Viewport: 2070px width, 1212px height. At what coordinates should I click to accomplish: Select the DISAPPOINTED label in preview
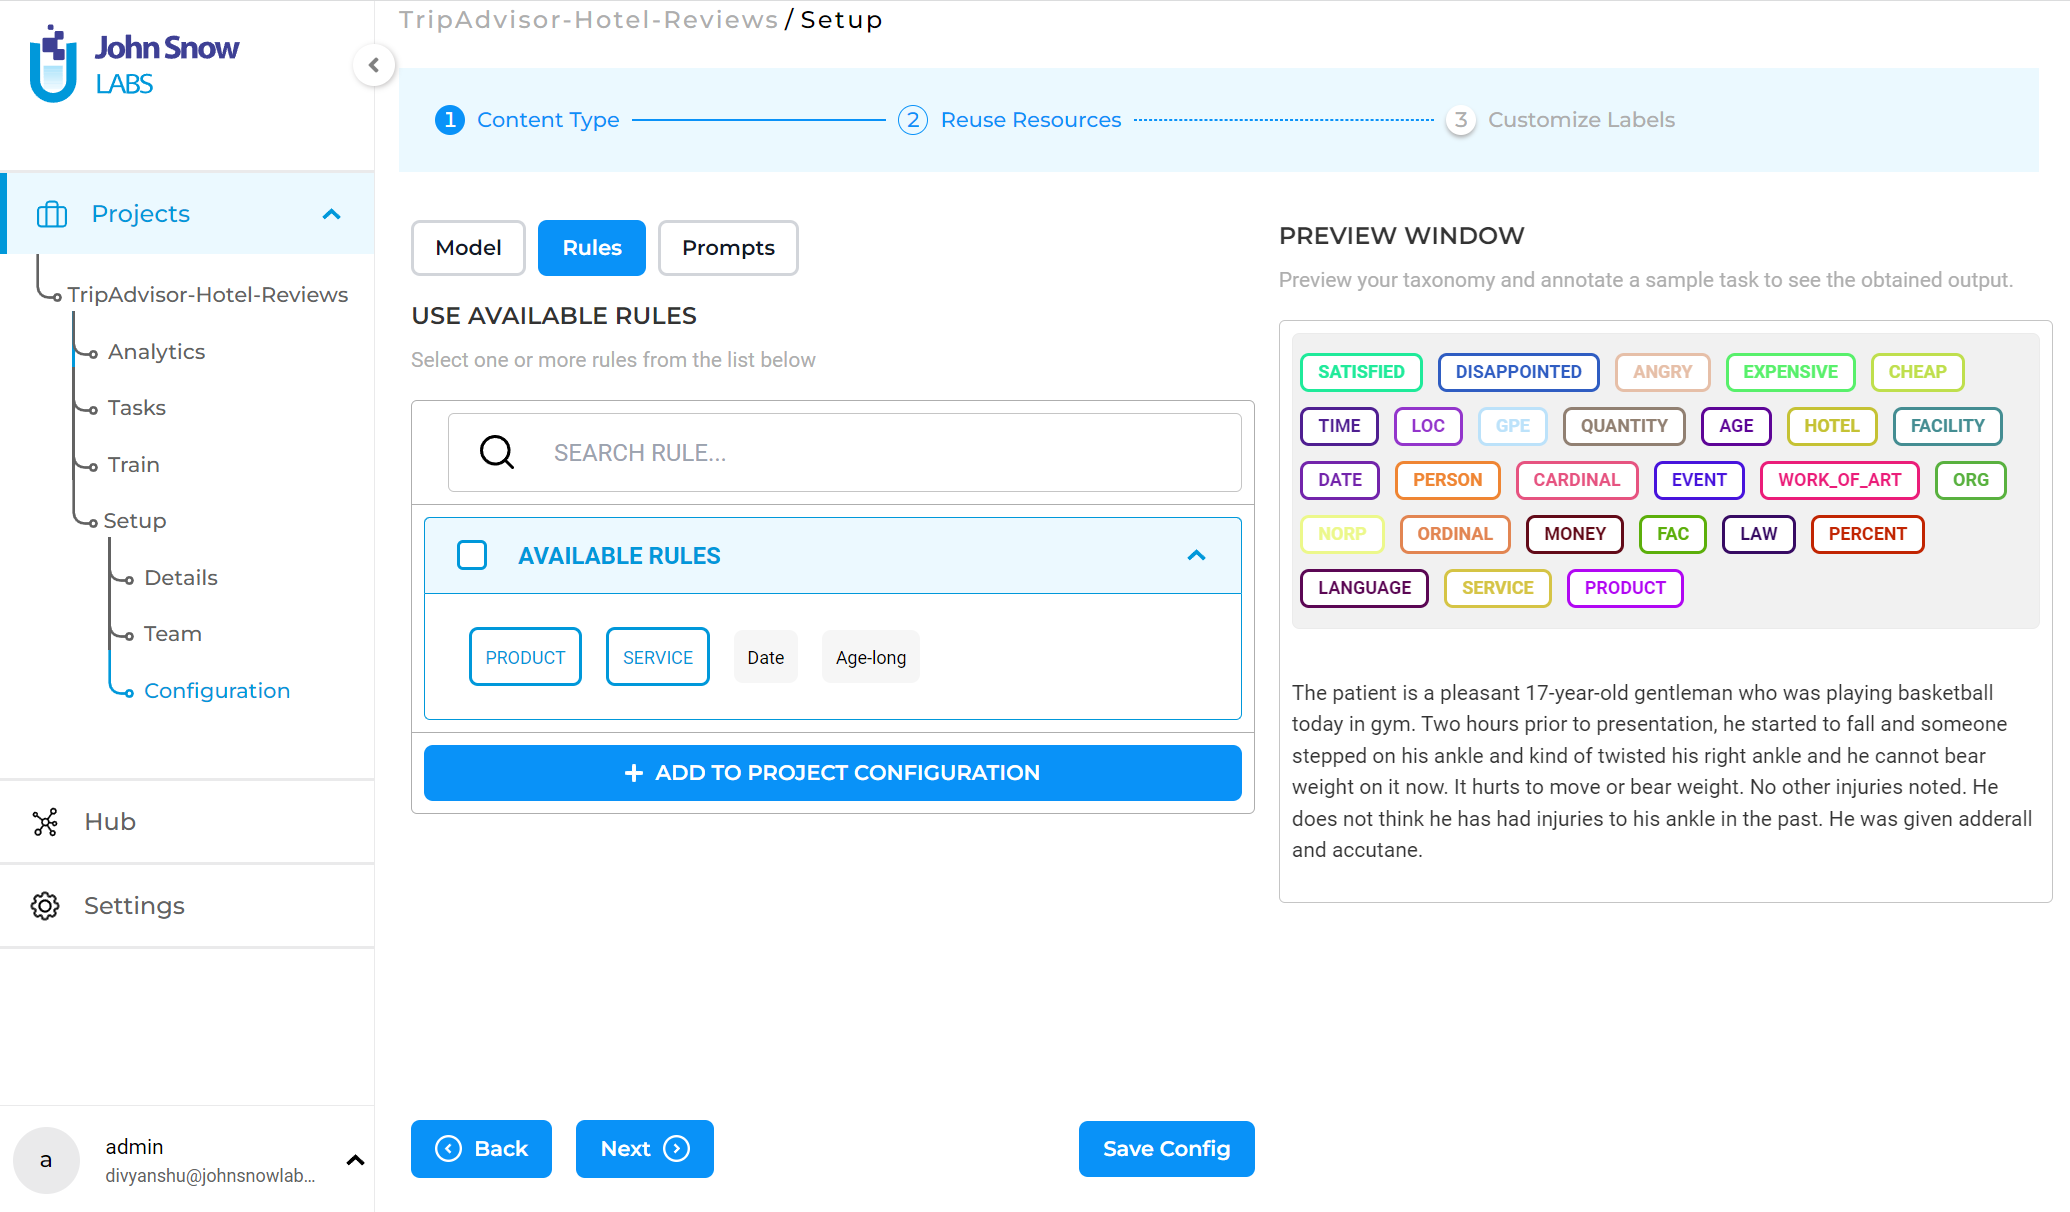click(1518, 372)
